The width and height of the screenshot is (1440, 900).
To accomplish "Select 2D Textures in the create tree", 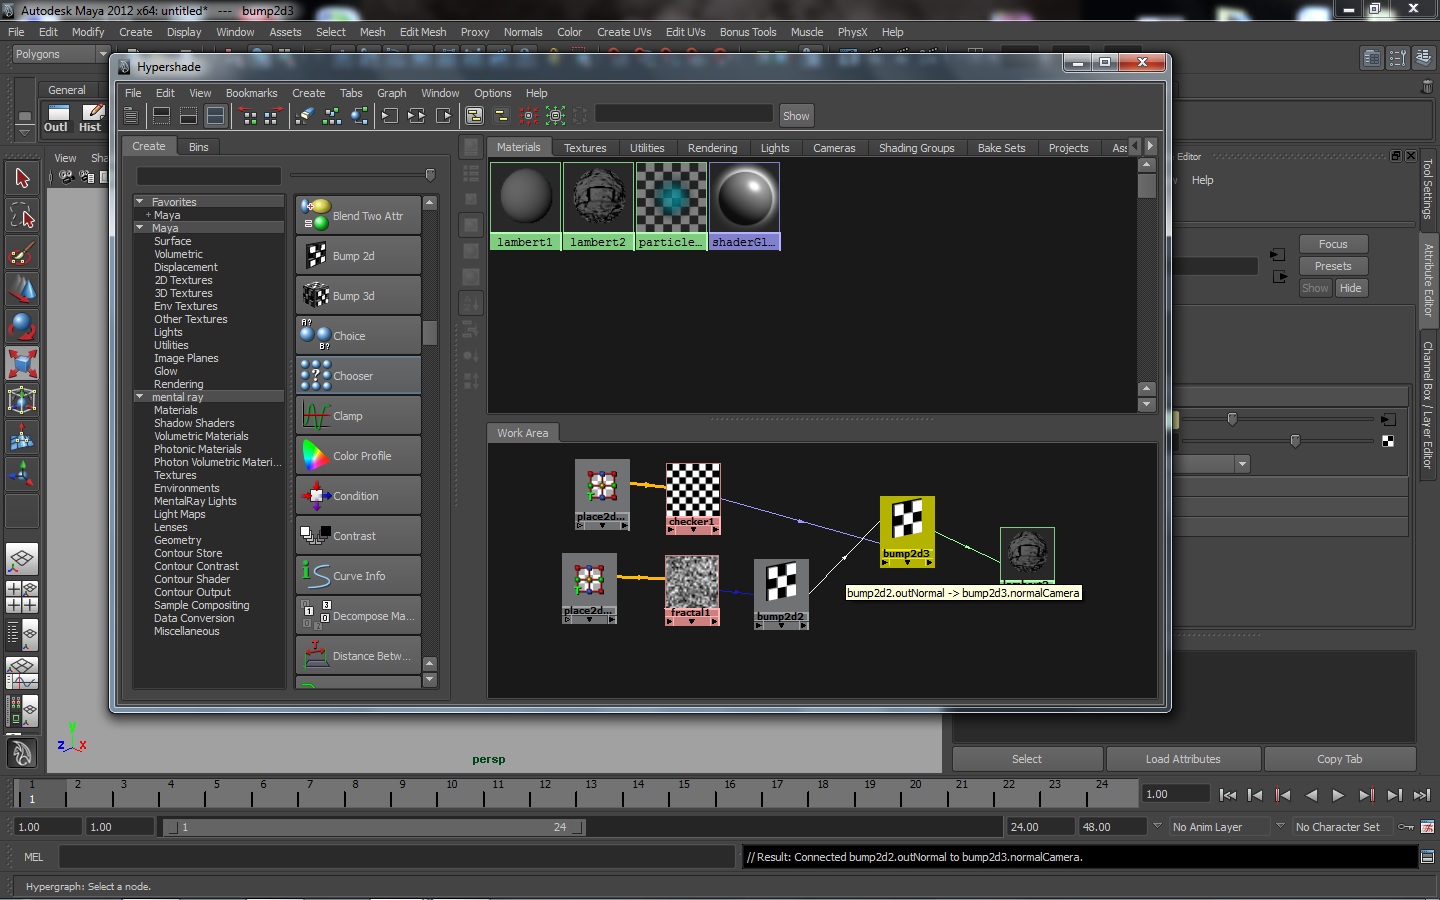I will pos(183,280).
